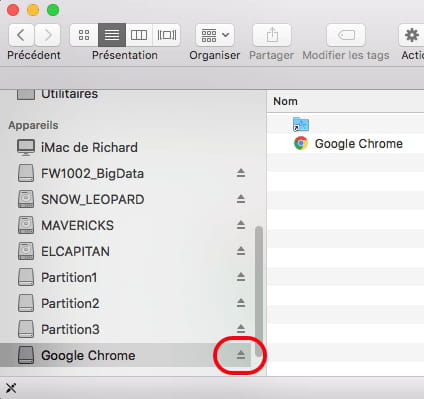Click the Appareils section header

click(33, 125)
